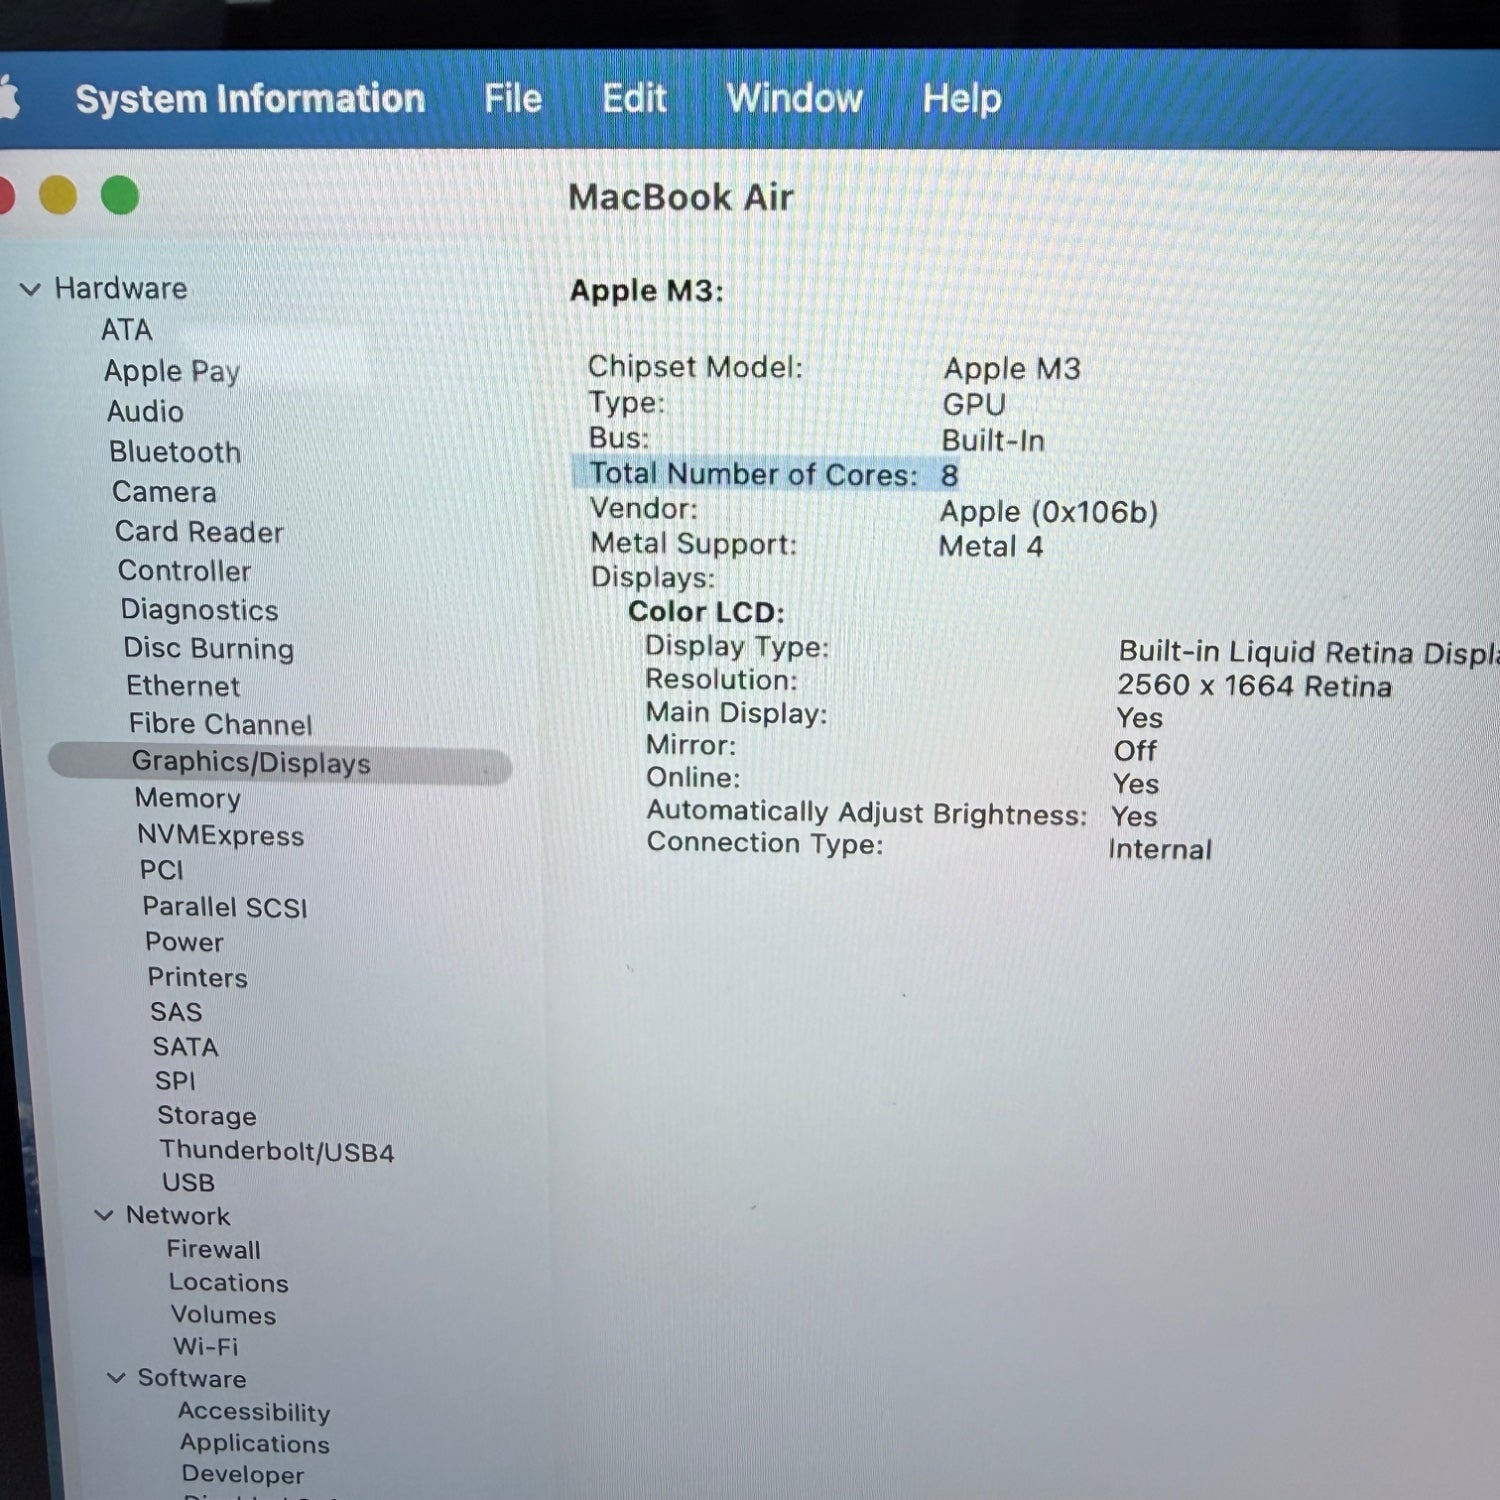The image size is (1500, 1500).
Task: Select Bluetooth in the Hardware list
Action: 175,452
